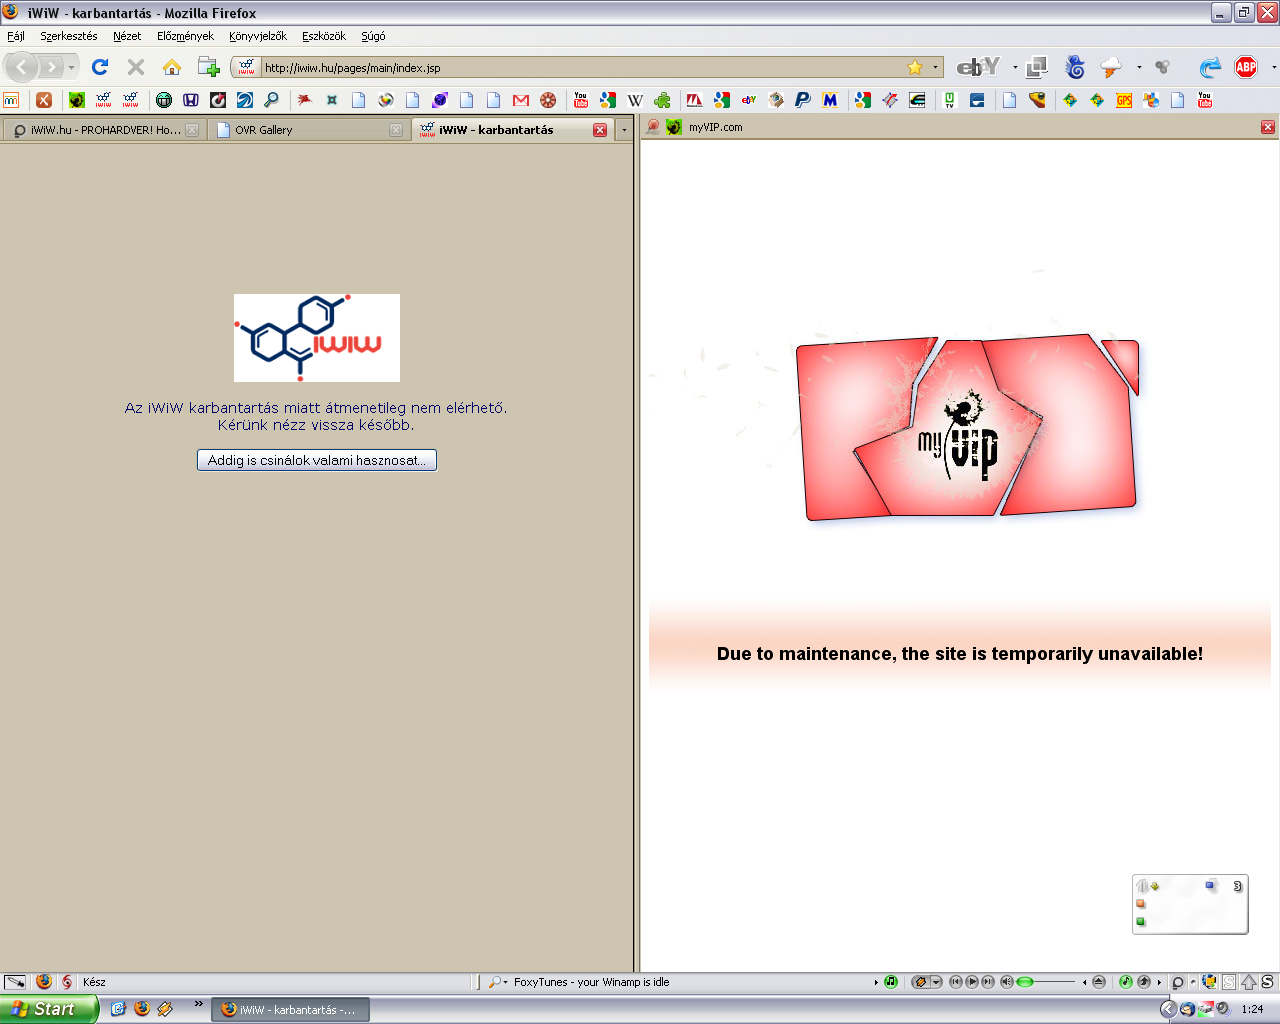
Task: Open a new tab with the folder-plus icon
Action: [x=208, y=67]
